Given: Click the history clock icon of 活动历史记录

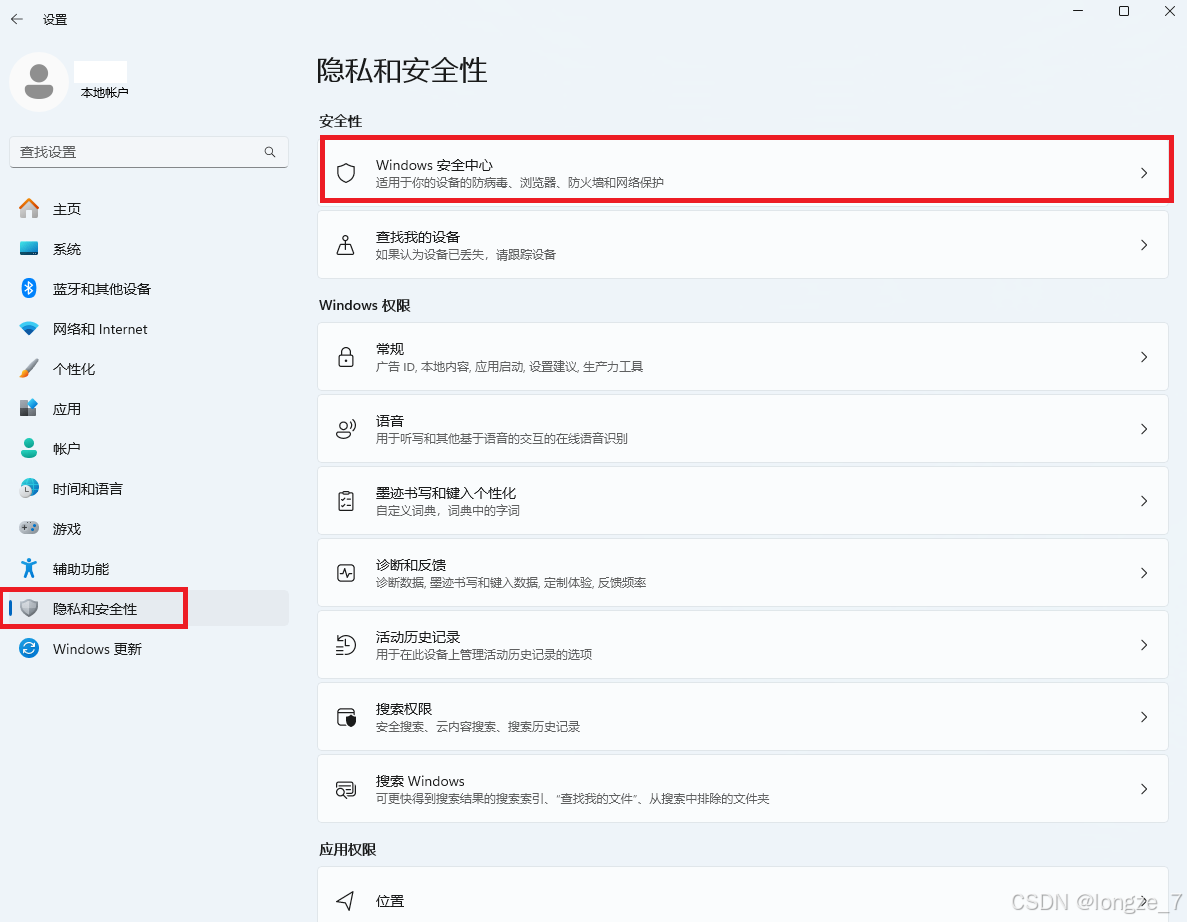Looking at the screenshot, I should [346, 644].
